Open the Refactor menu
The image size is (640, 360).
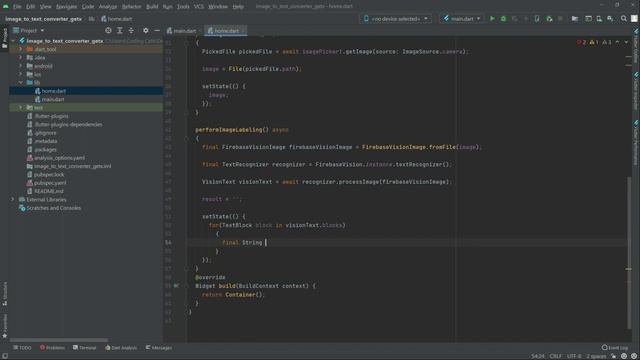(x=131, y=7)
